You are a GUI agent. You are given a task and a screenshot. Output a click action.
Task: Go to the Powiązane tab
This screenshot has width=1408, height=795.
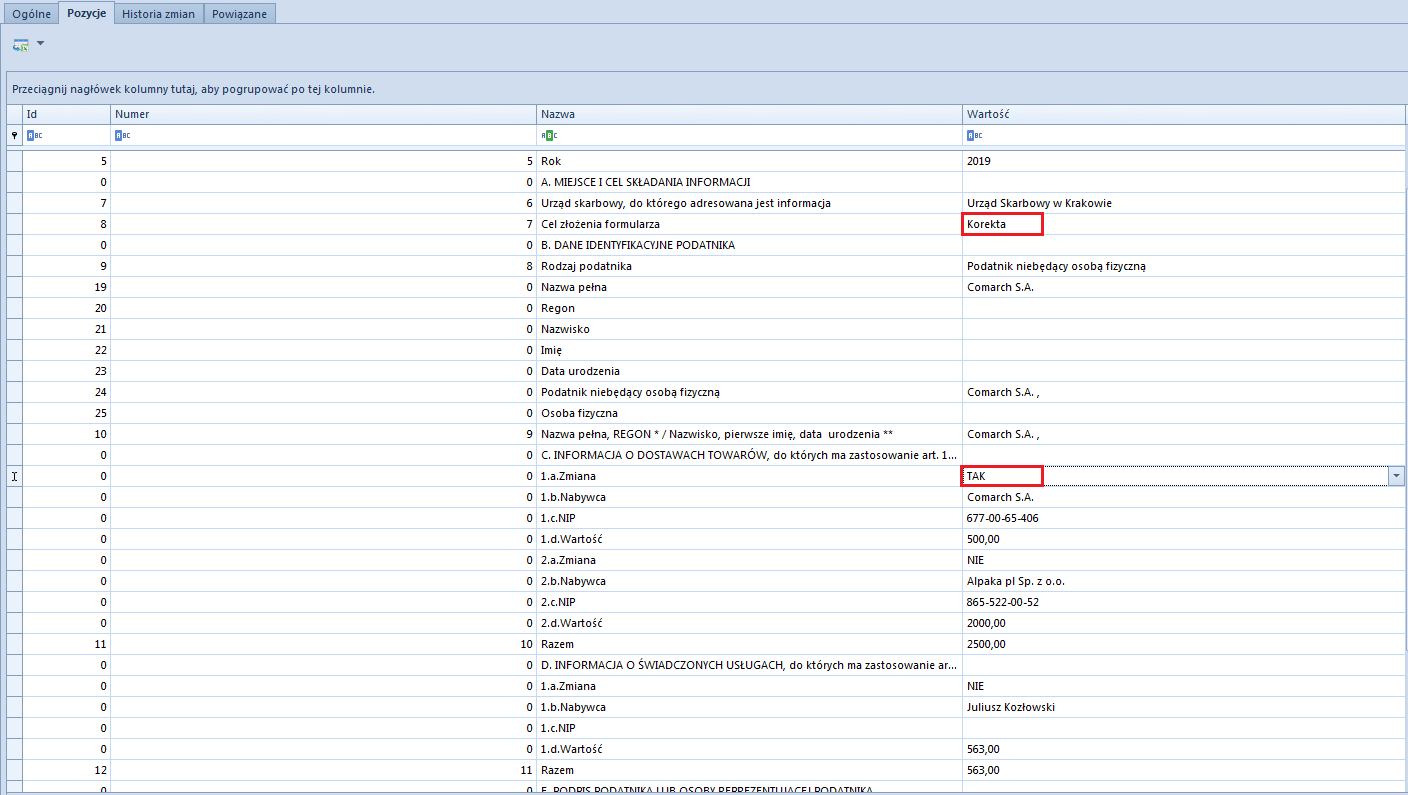pos(240,14)
